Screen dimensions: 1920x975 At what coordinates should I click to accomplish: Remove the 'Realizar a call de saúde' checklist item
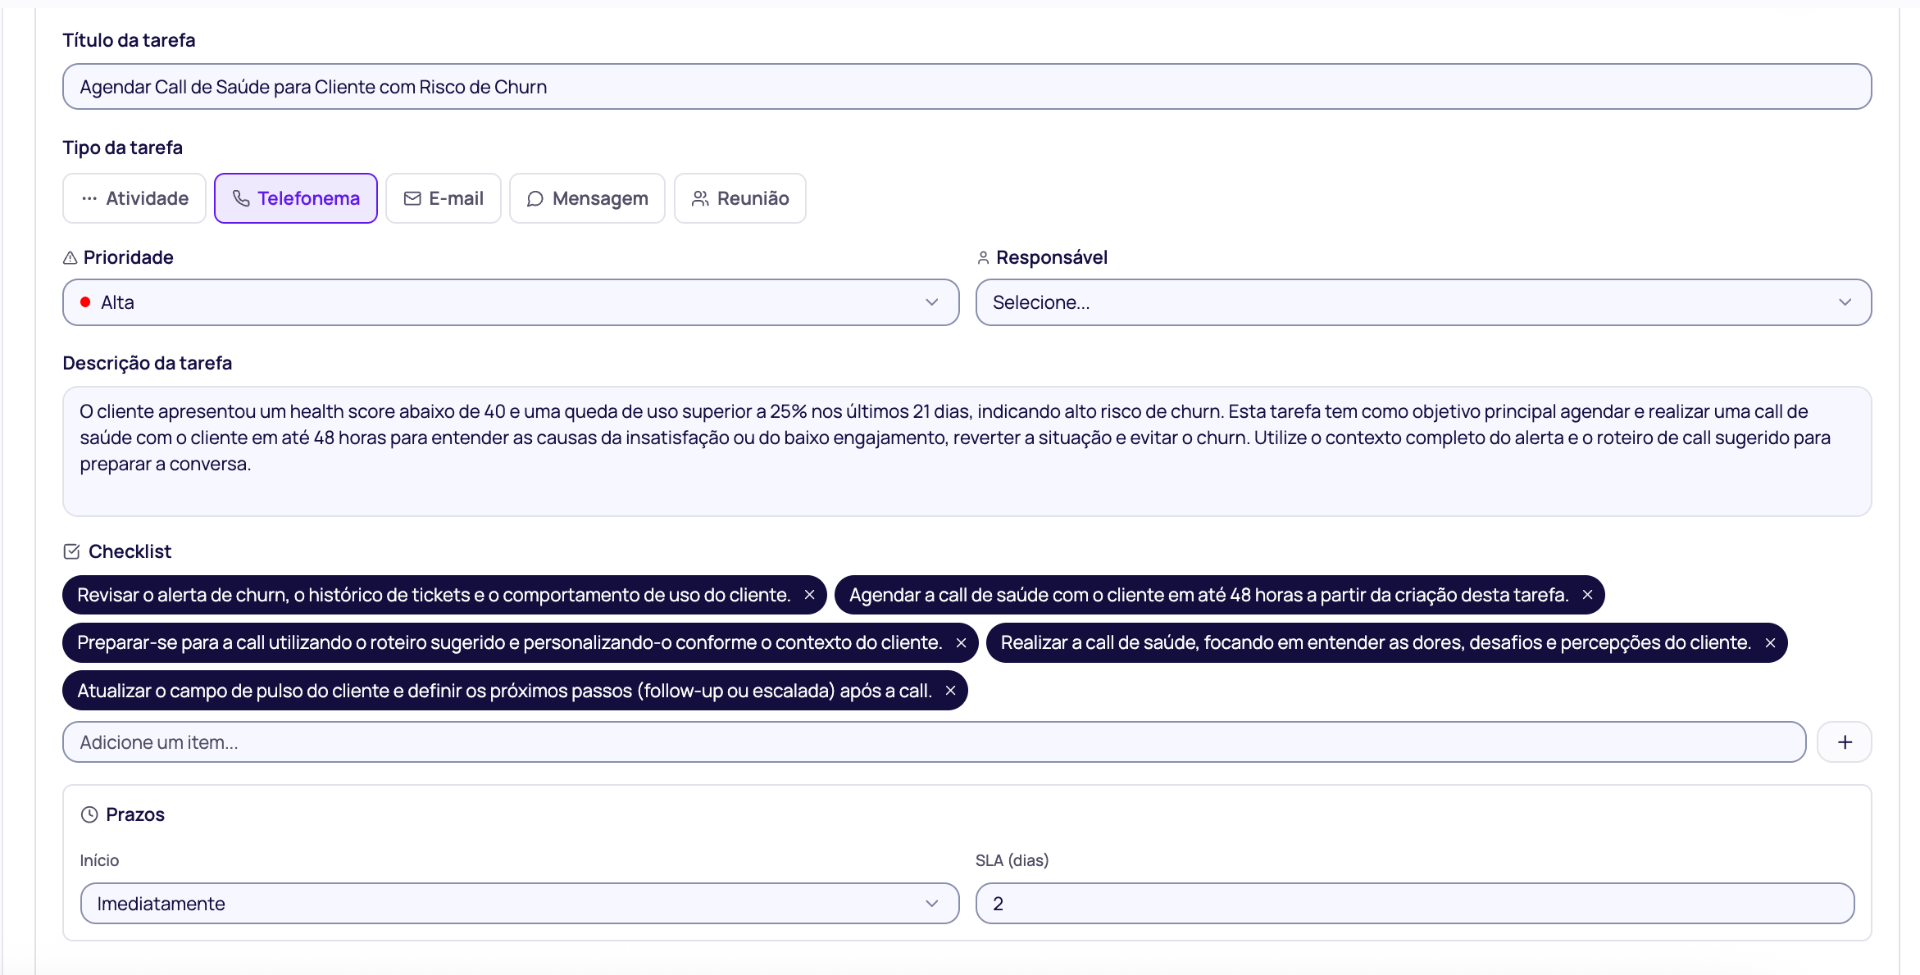[1770, 643]
